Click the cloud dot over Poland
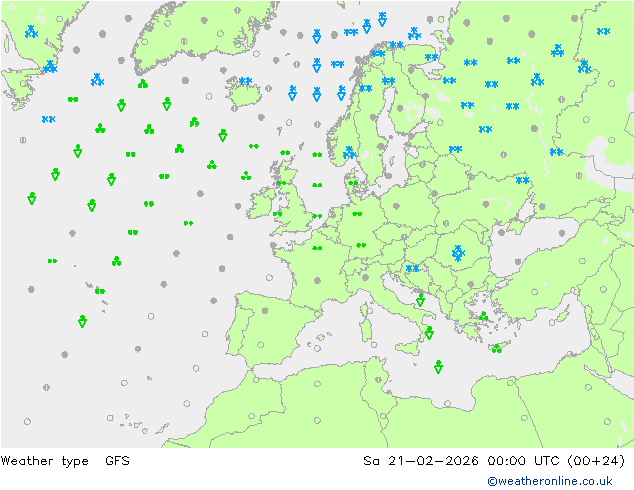Screen dimensions: 634x490 (x=396, y=206)
